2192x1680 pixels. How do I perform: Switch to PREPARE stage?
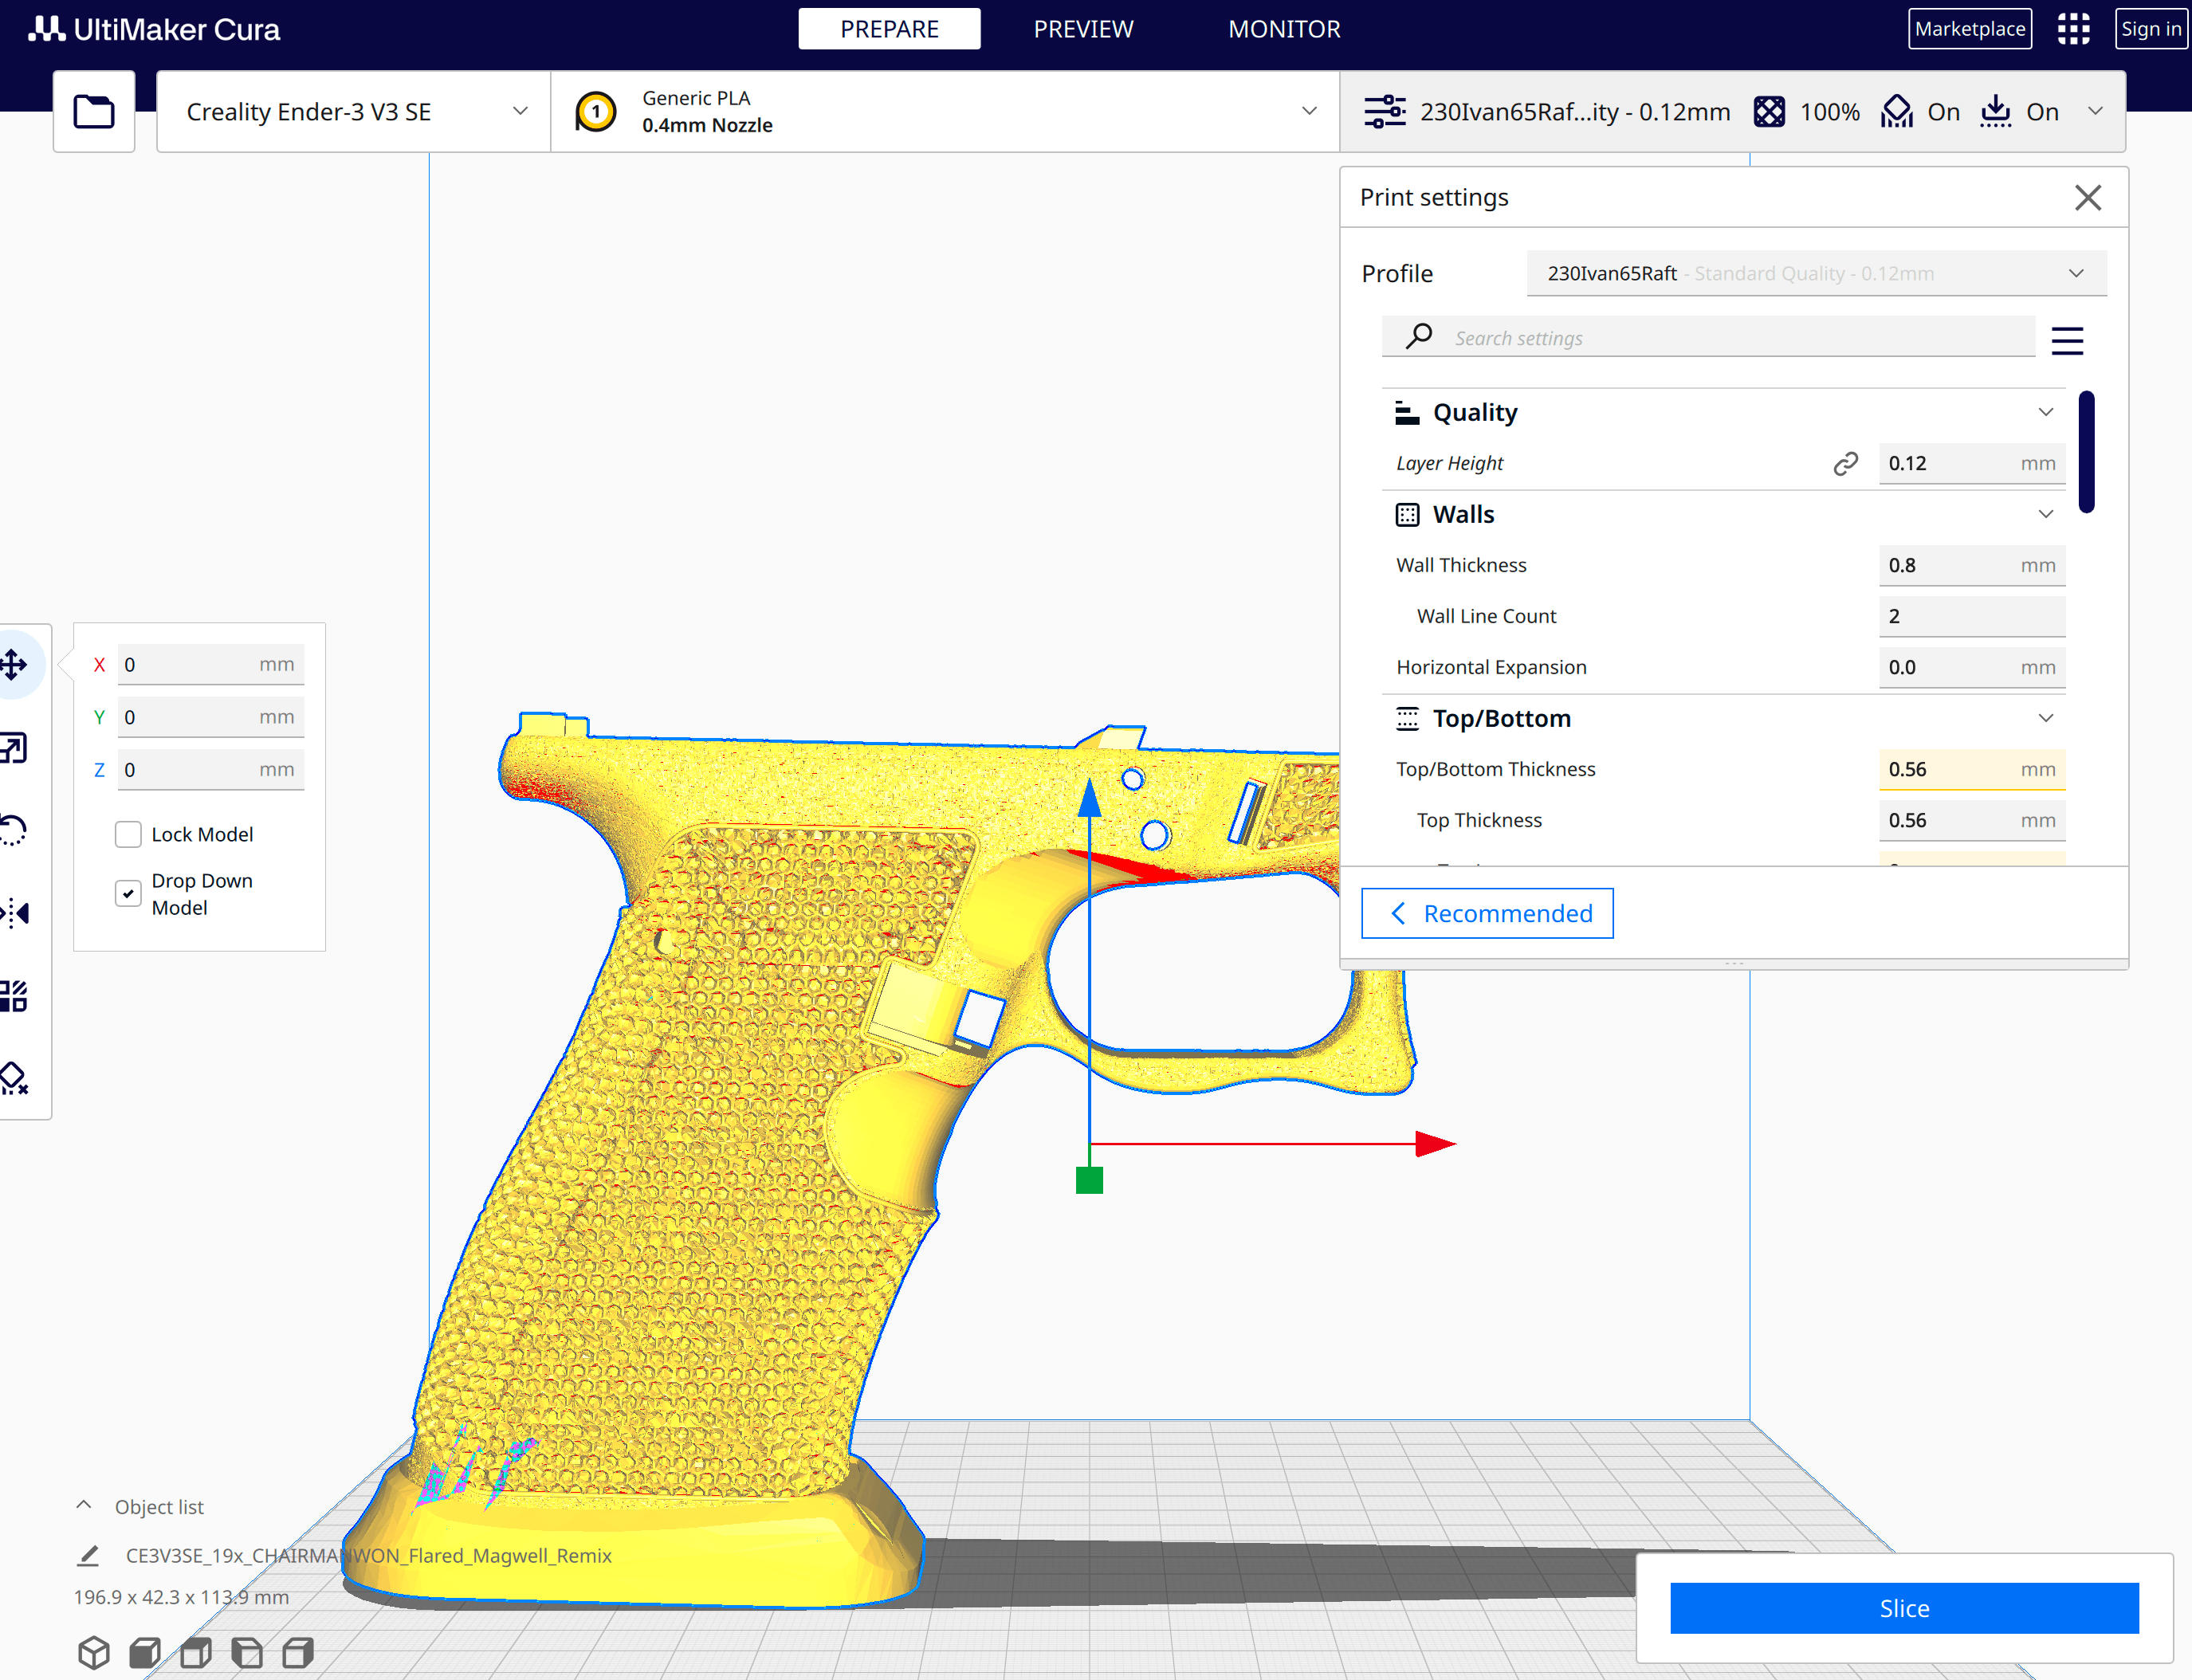click(889, 29)
